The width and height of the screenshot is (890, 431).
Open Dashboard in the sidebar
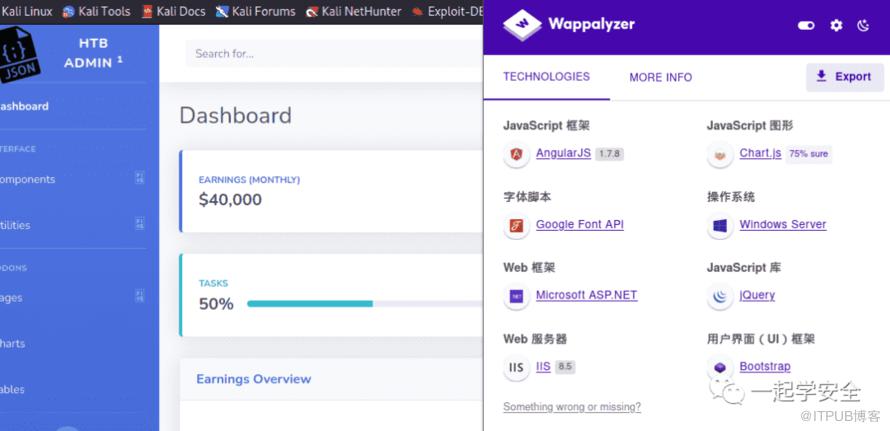pyautogui.click(x=24, y=106)
